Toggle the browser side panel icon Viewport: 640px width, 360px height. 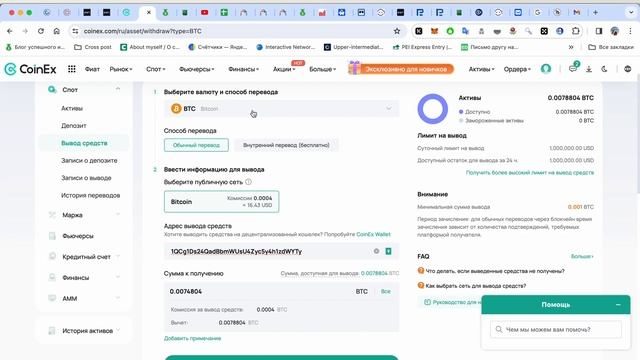click(599, 31)
